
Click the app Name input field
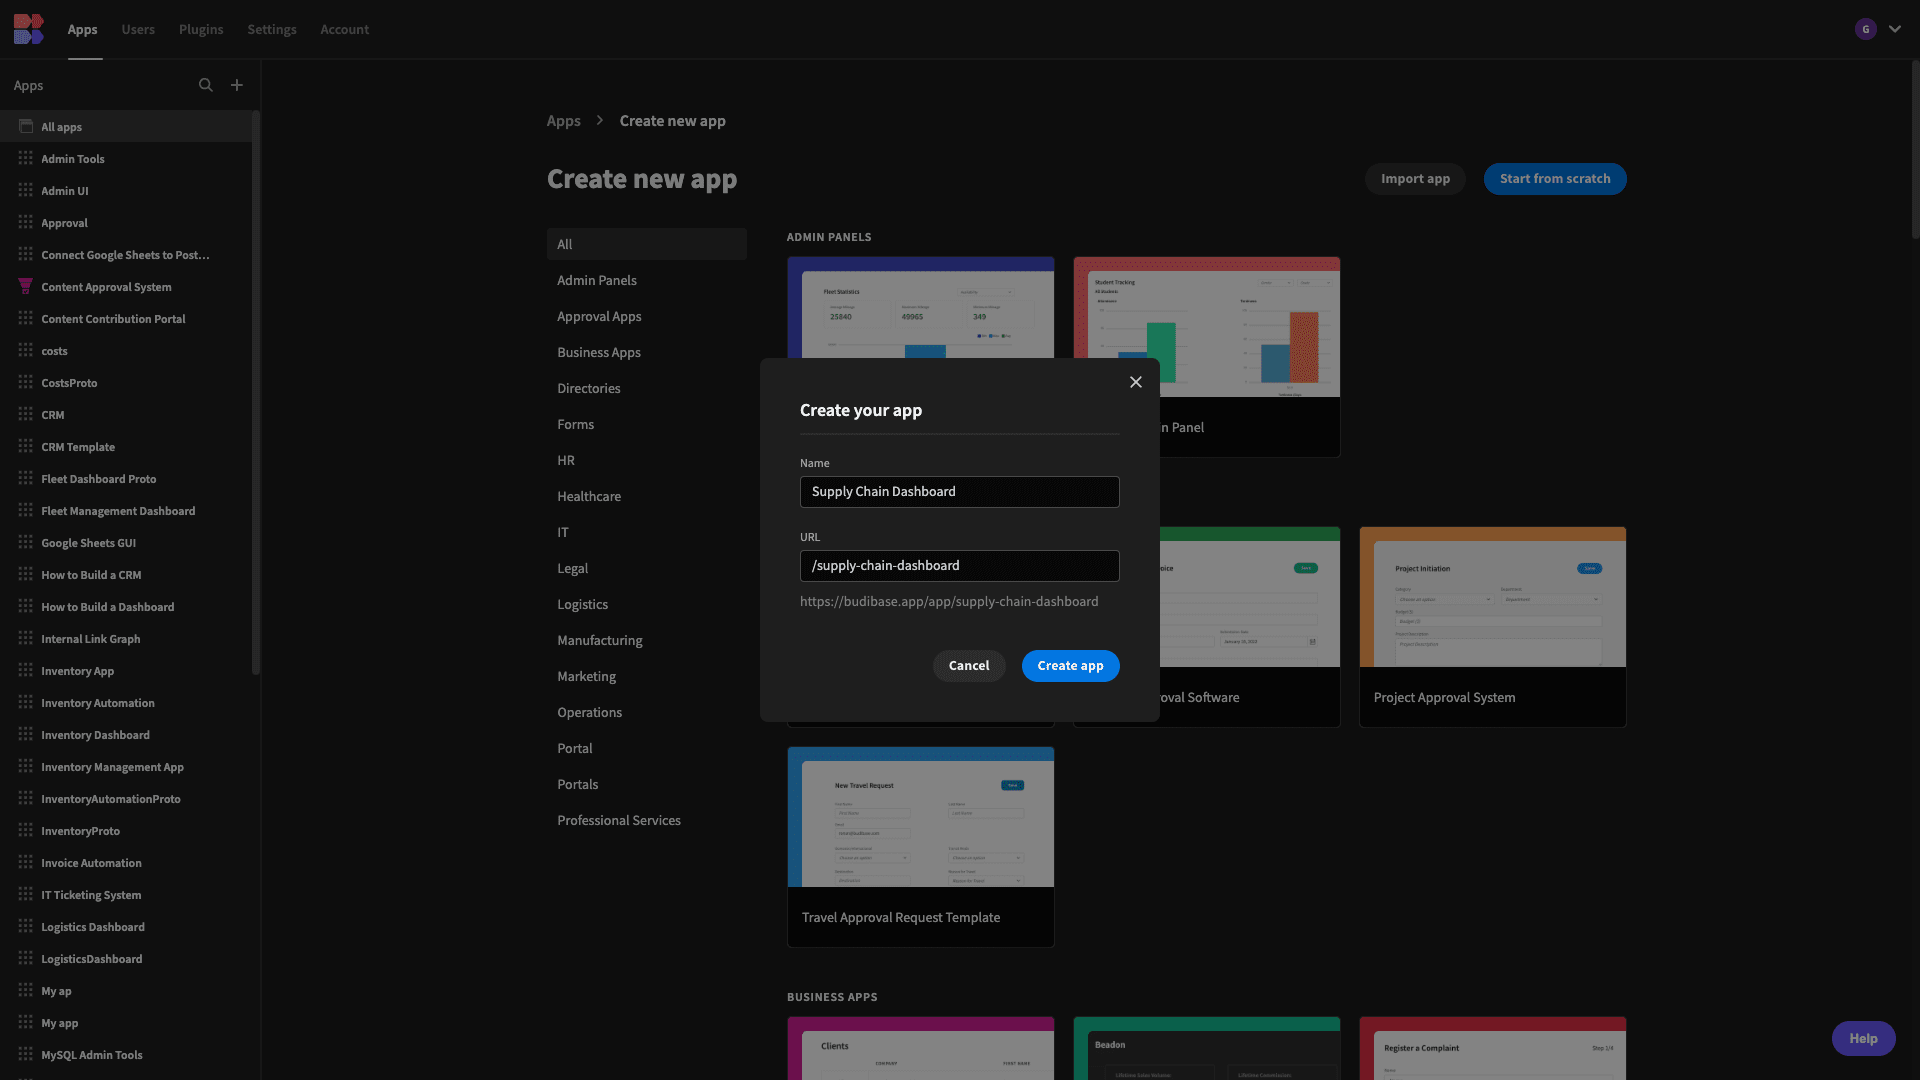coord(960,492)
